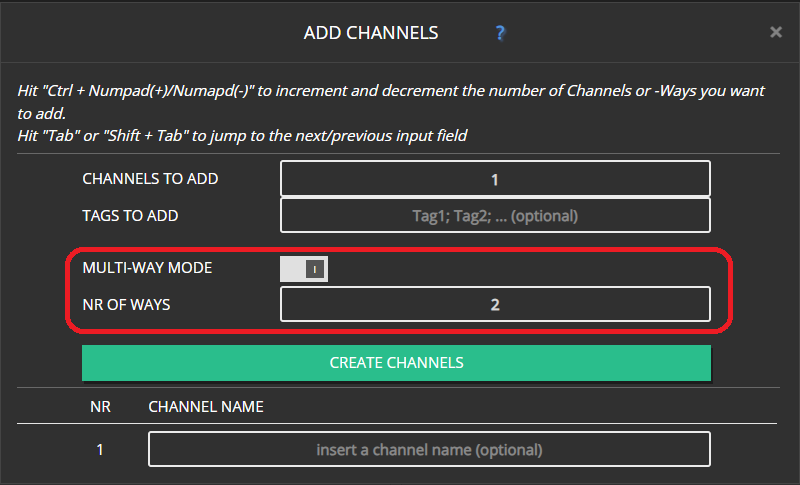Click the Channels To Add number field
The width and height of the screenshot is (800, 485).
click(x=495, y=180)
